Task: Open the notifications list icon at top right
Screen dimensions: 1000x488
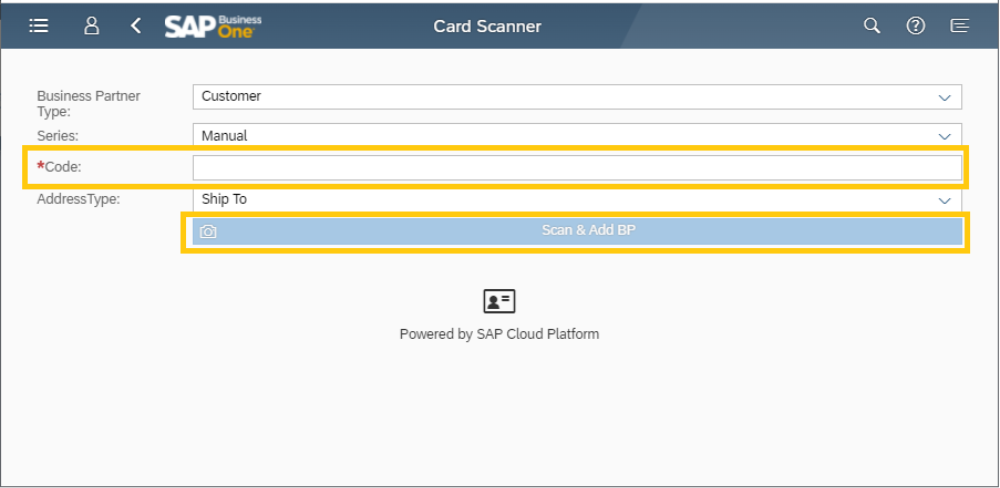Action: click(x=960, y=26)
